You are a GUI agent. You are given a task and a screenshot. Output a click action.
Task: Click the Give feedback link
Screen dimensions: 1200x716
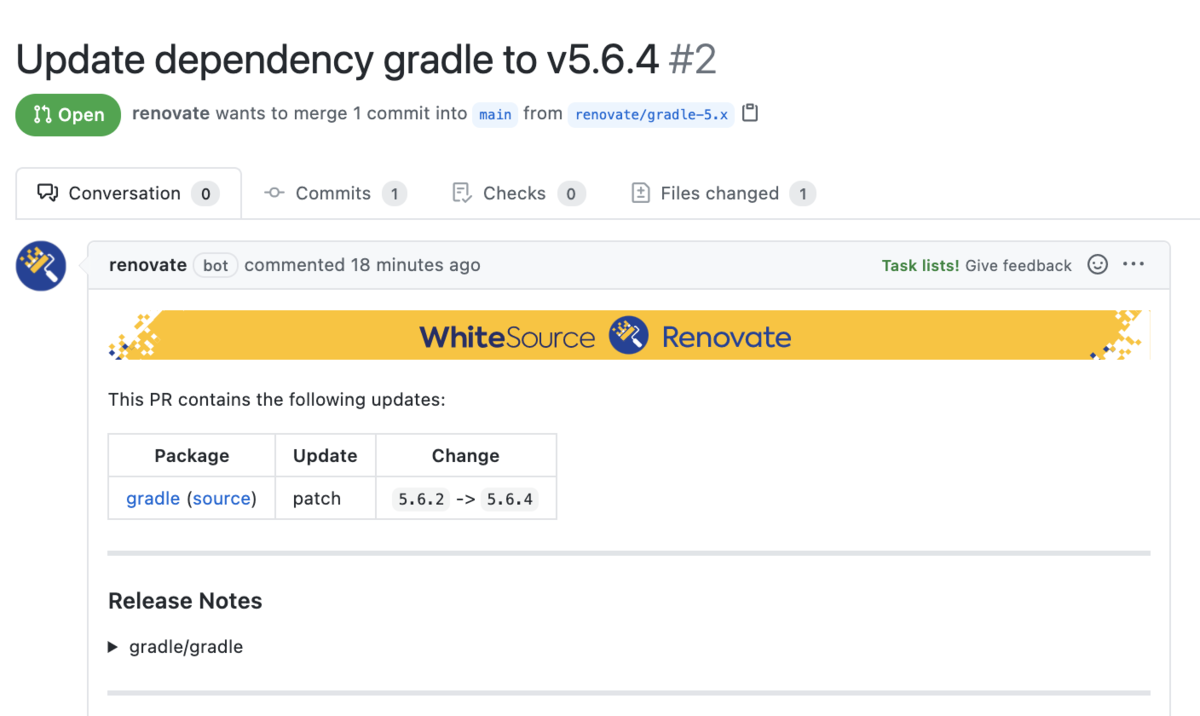tap(1018, 265)
